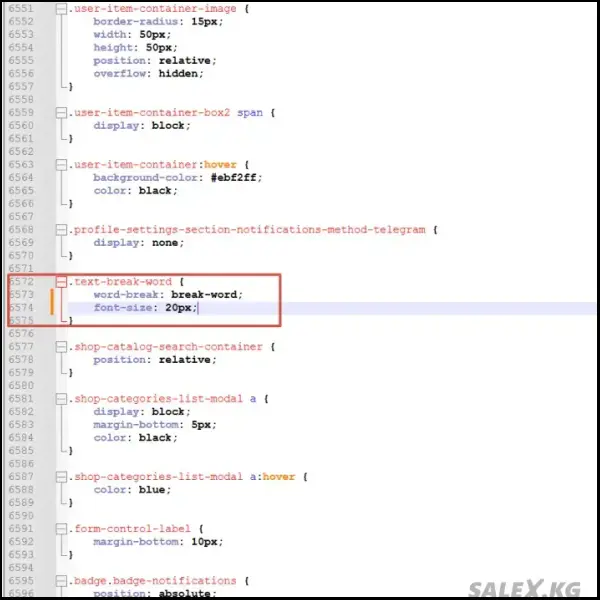Collapse the notifications-method-telegram rule fold

pyautogui.click(x=62, y=230)
